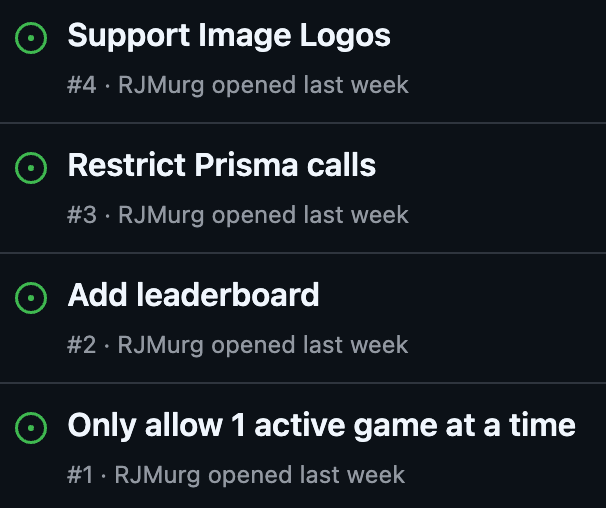Click the #1 issue number label
The width and height of the screenshot is (606, 508).
point(80,474)
